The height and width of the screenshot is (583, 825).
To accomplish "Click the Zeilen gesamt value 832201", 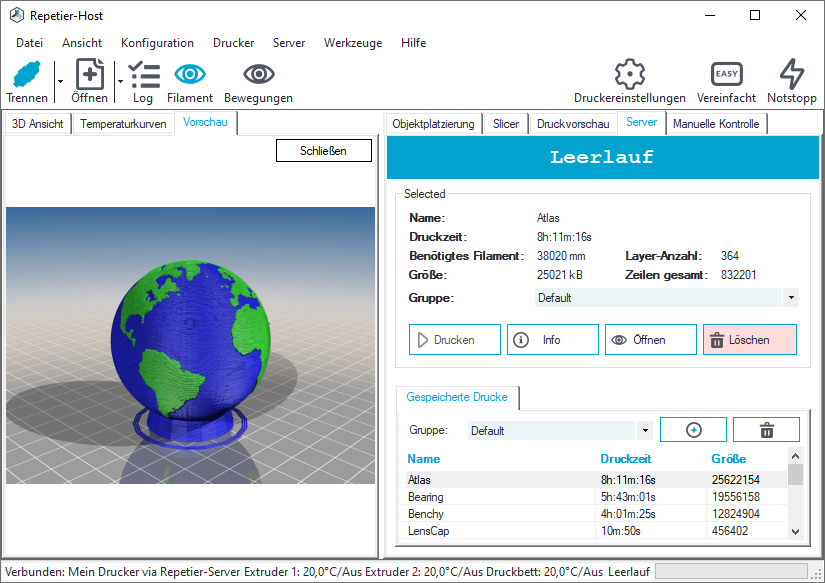I will tap(739, 275).
